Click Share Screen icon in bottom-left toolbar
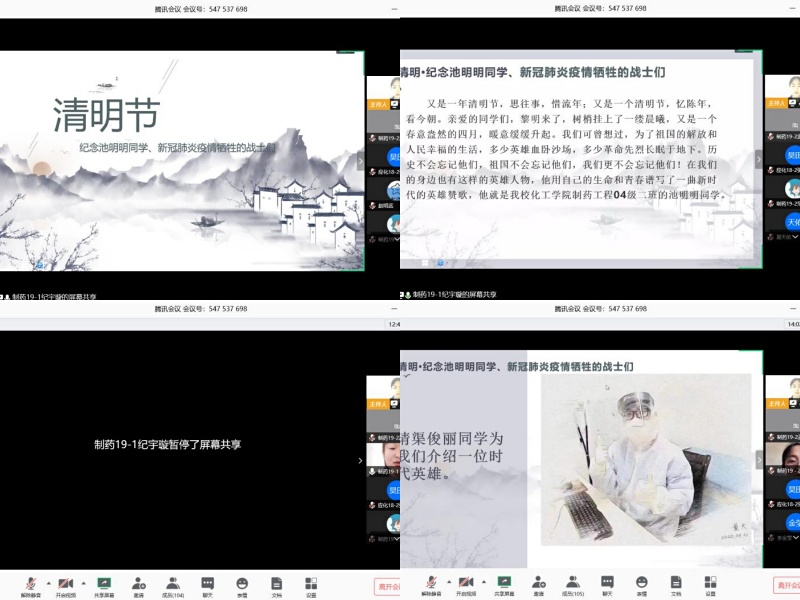The image size is (800, 600). [104, 583]
